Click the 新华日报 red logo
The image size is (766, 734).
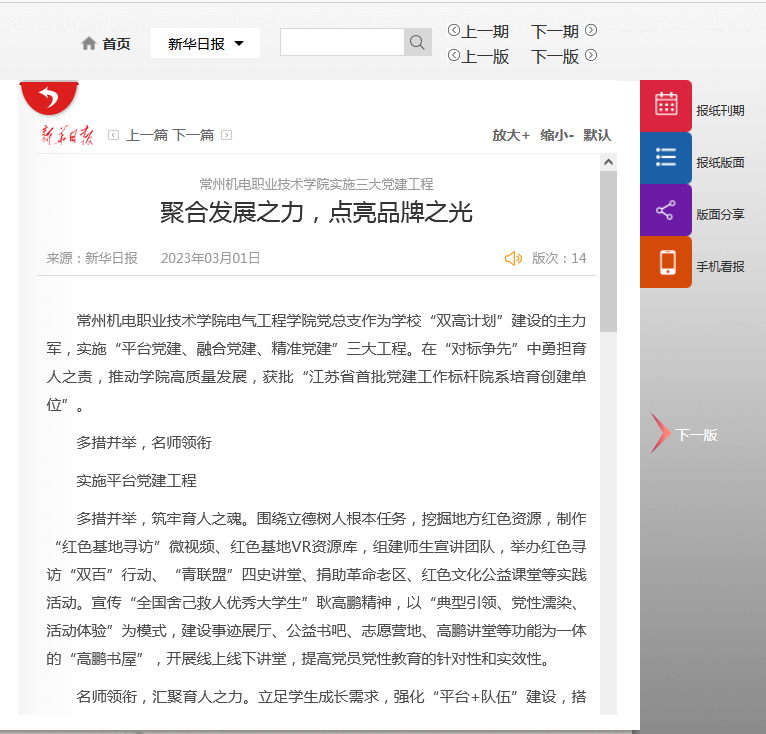tap(67, 135)
